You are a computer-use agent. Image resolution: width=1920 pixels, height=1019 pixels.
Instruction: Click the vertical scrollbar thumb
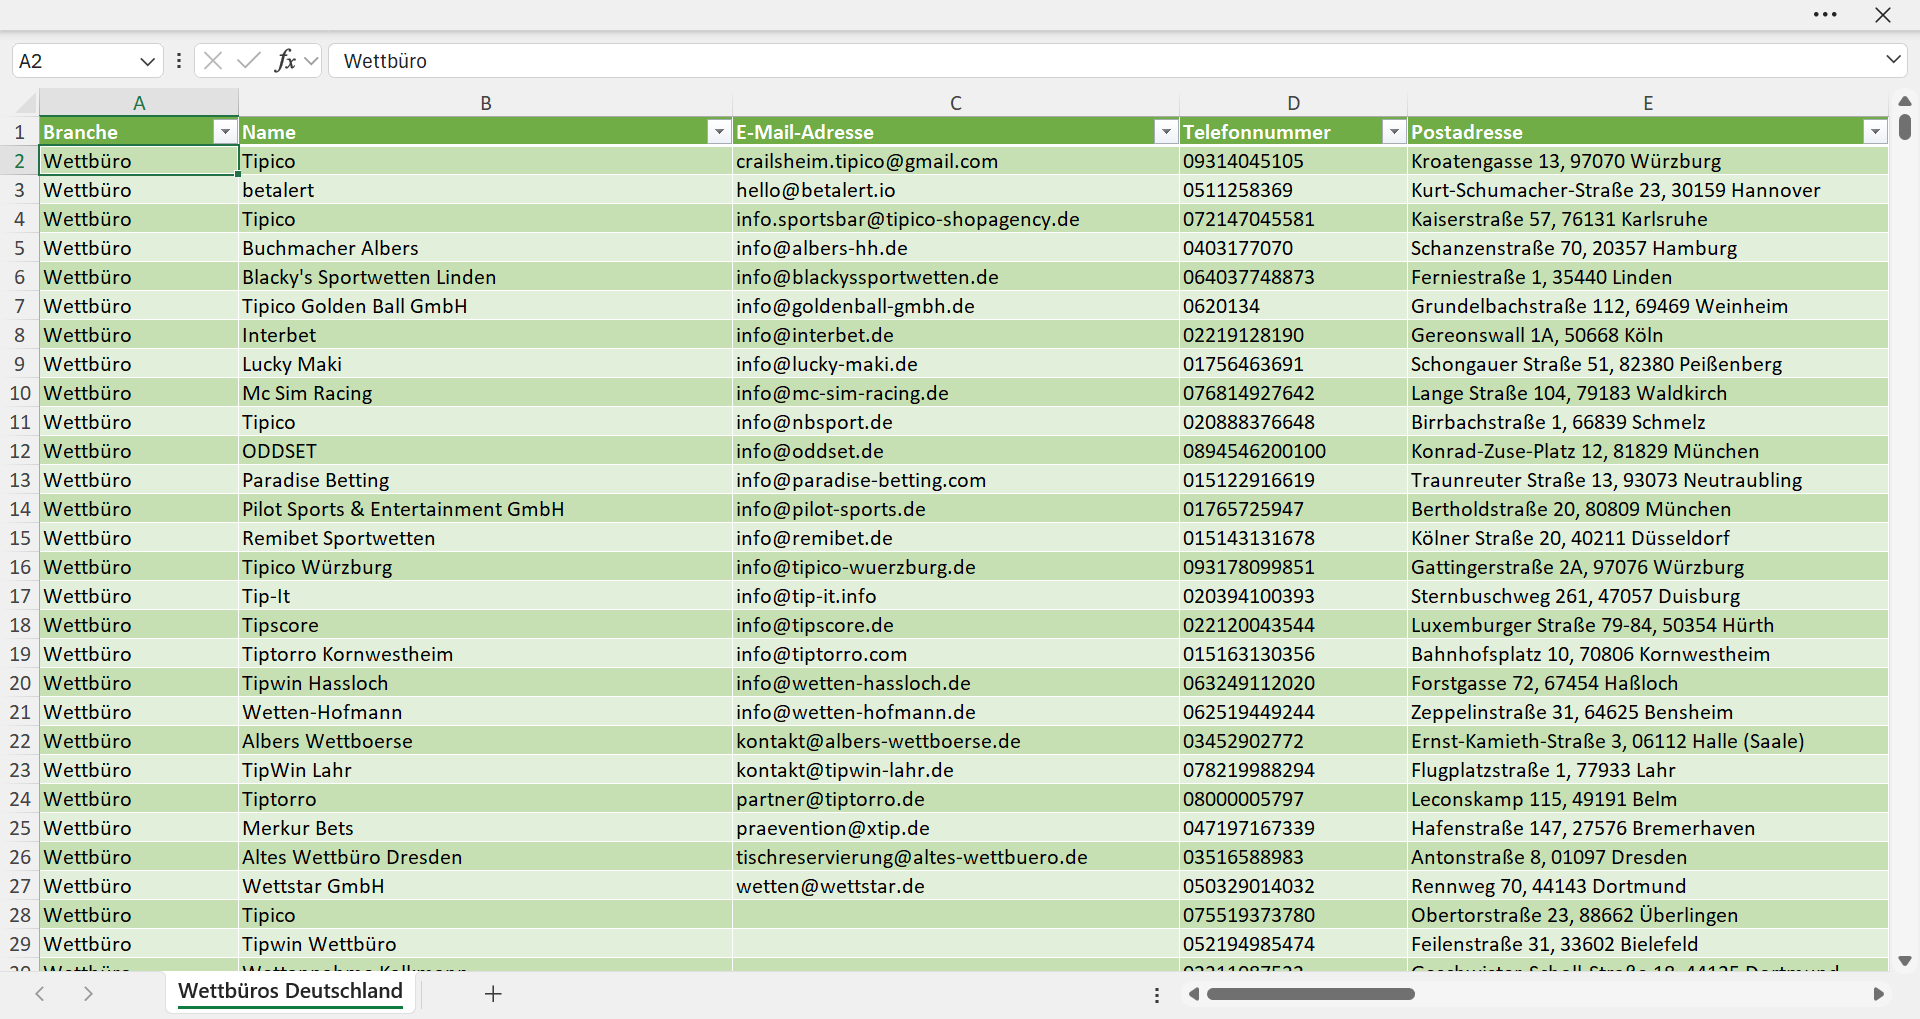[x=1905, y=126]
